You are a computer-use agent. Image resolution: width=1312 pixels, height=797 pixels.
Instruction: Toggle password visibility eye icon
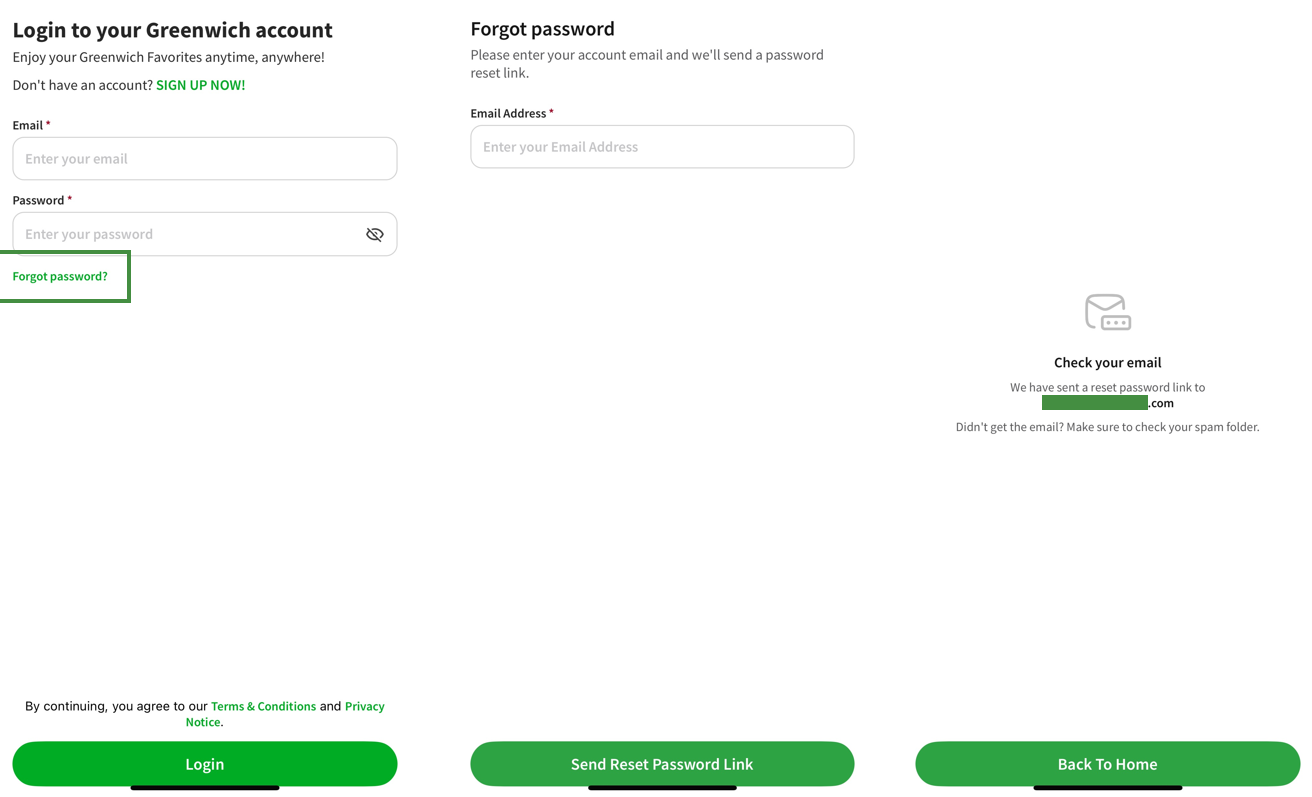(x=374, y=234)
